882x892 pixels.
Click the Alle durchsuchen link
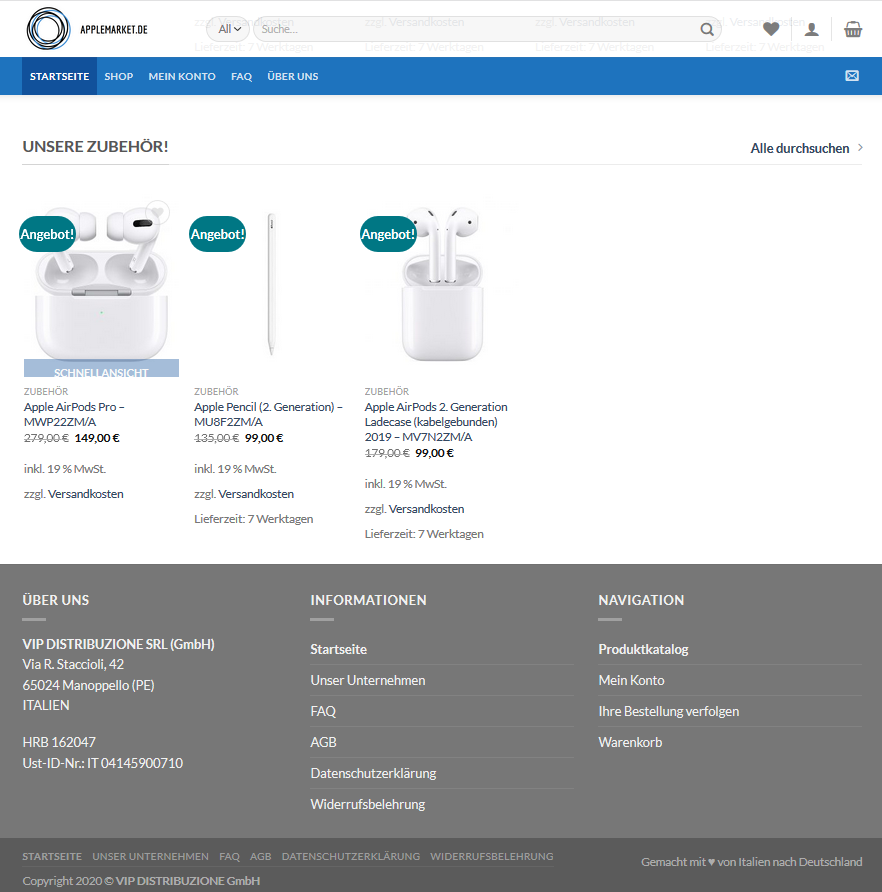(799, 148)
